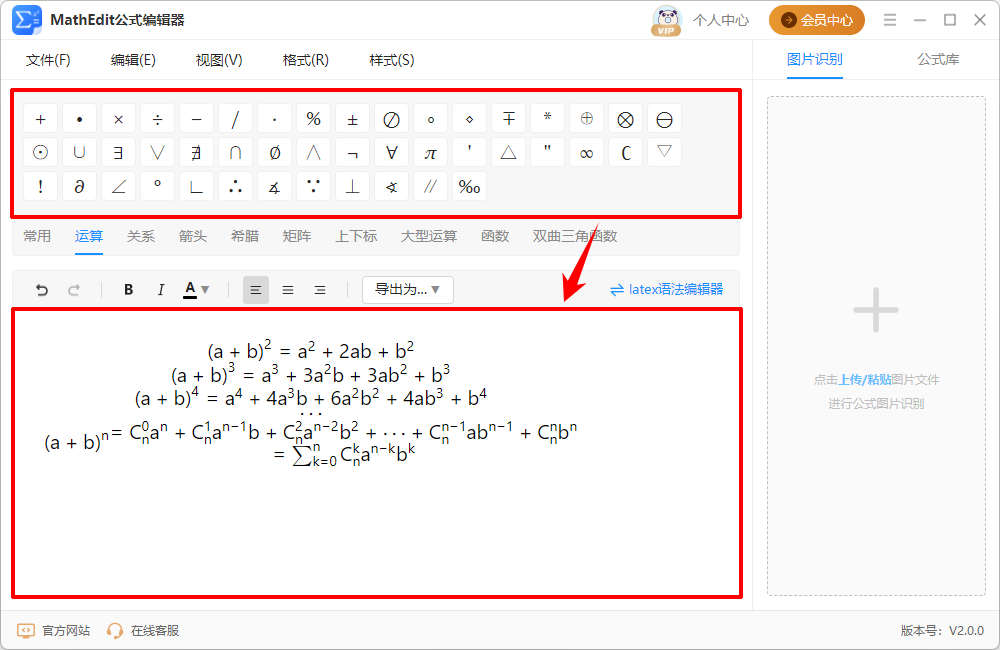
Task: Open the 视图(V) menu
Action: [x=219, y=60]
